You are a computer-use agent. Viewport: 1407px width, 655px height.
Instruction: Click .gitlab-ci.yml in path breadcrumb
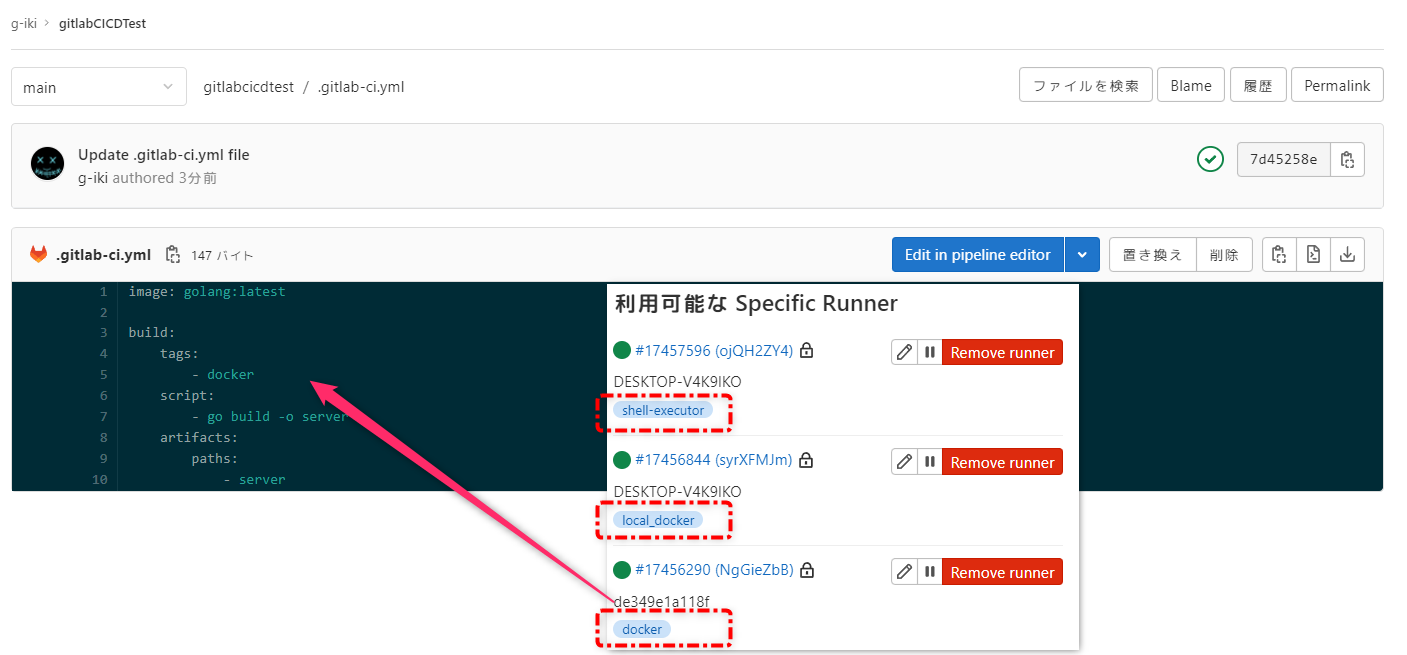click(361, 87)
